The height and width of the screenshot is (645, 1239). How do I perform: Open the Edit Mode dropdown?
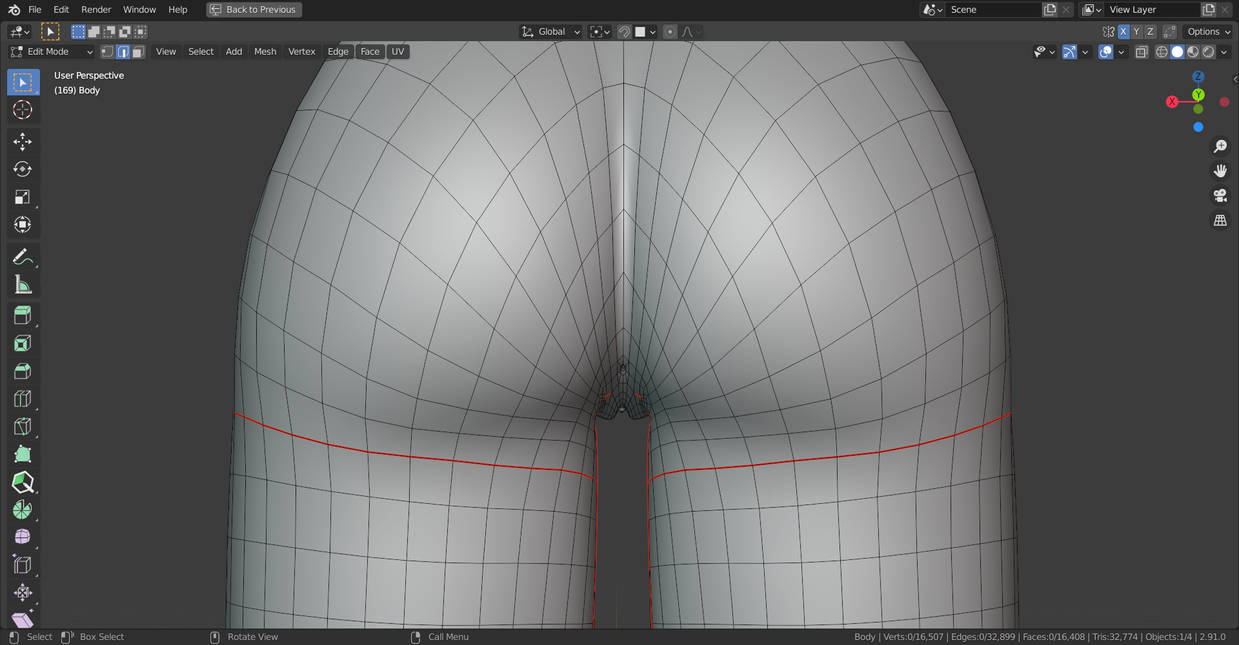tap(51, 52)
